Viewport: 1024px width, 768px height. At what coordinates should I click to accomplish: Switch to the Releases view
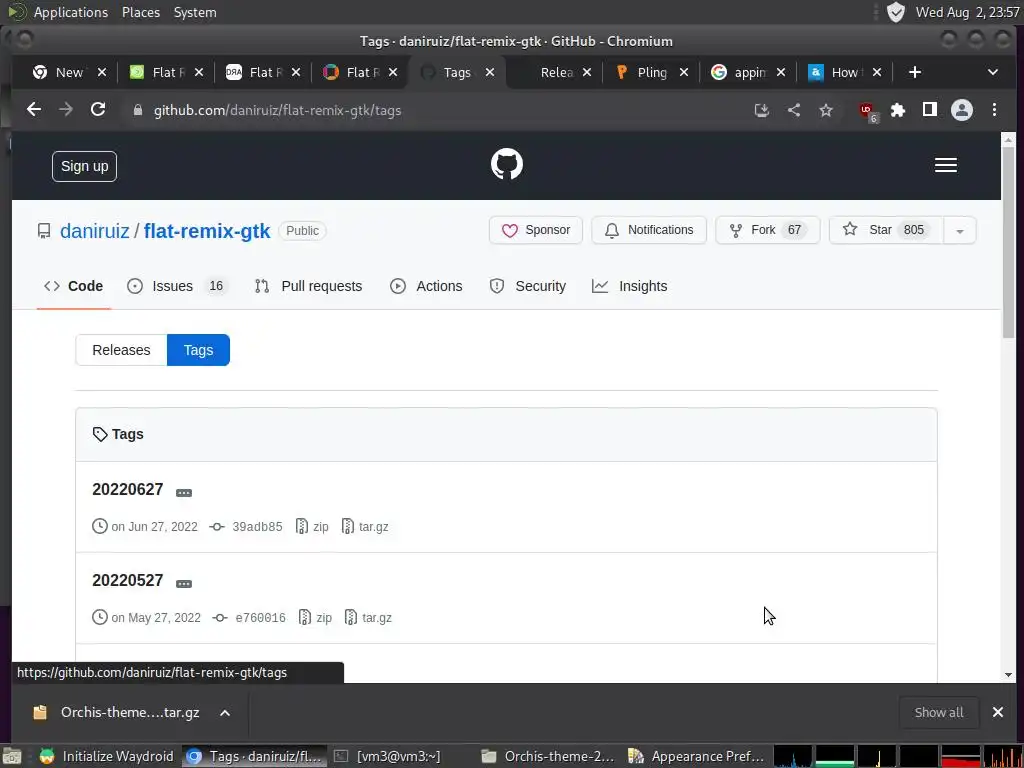pyautogui.click(x=121, y=350)
